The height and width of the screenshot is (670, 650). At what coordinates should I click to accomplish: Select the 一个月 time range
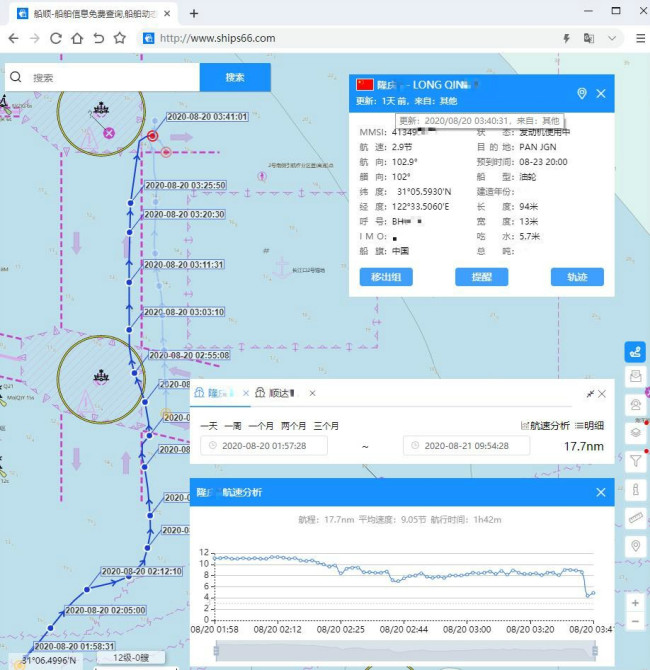pos(261,426)
